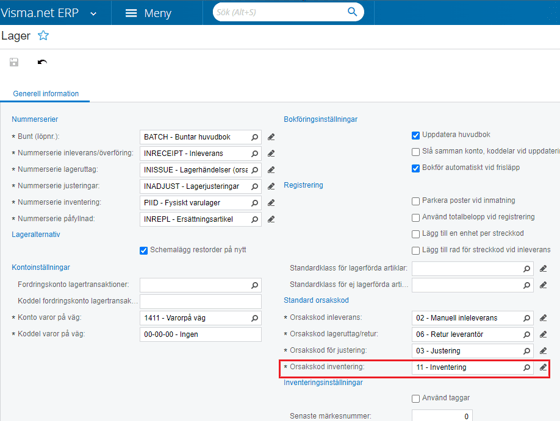Edit Standardklass för lagerförda artiklar pencil

tap(543, 269)
